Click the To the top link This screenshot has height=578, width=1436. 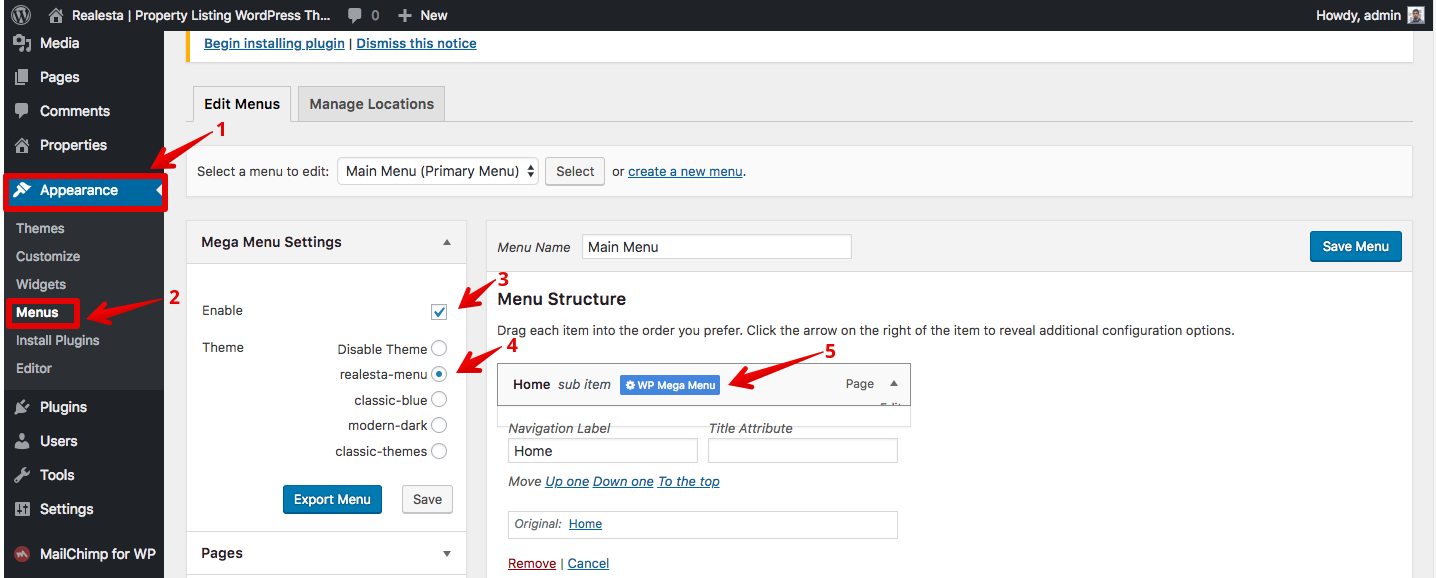pos(689,481)
